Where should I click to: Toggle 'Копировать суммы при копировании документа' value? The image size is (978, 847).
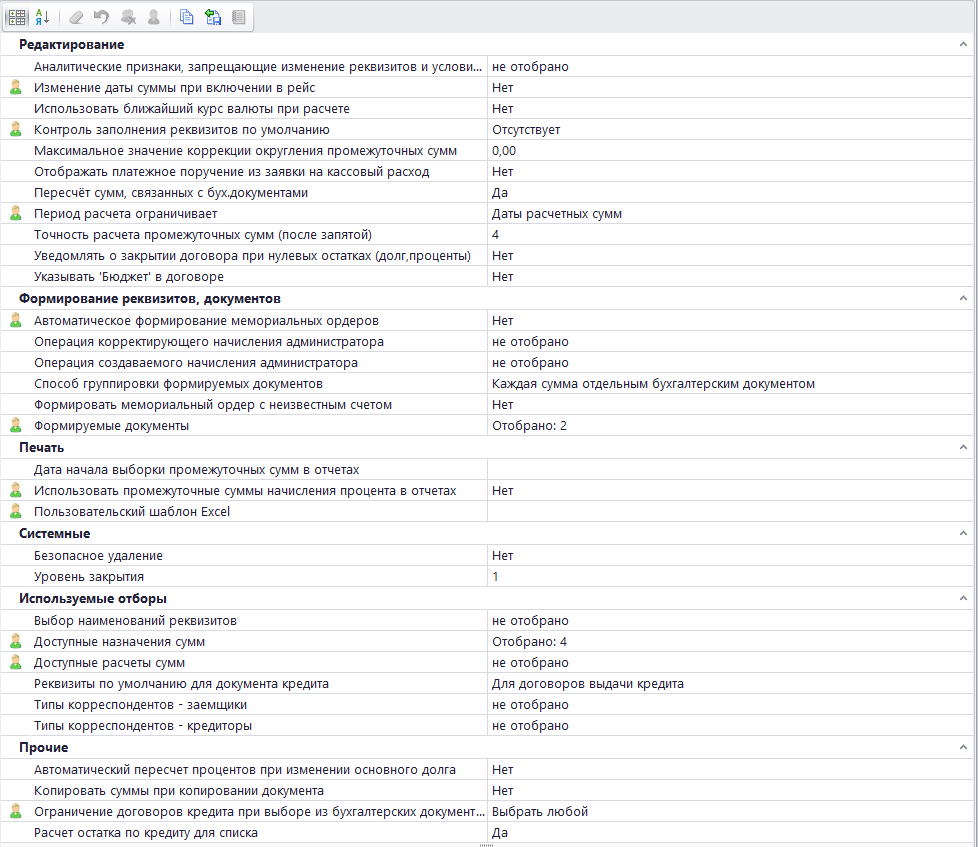tap(728, 791)
